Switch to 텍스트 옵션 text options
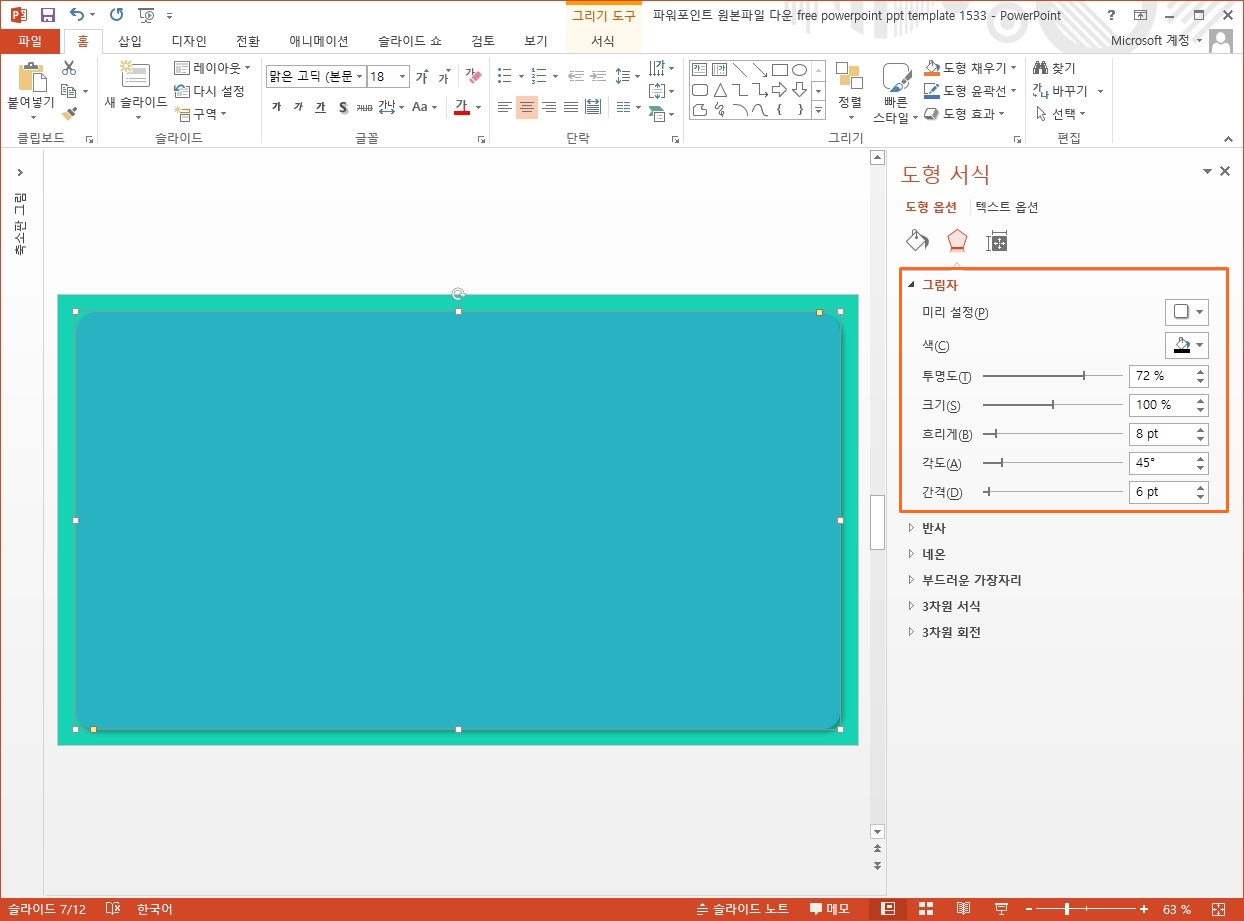The width and height of the screenshot is (1244, 921). 1007,207
